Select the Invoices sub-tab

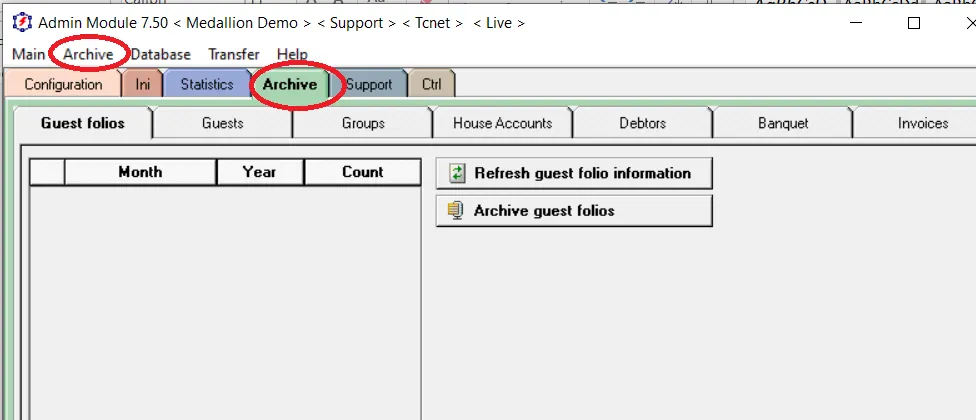[x=915, y=123]
